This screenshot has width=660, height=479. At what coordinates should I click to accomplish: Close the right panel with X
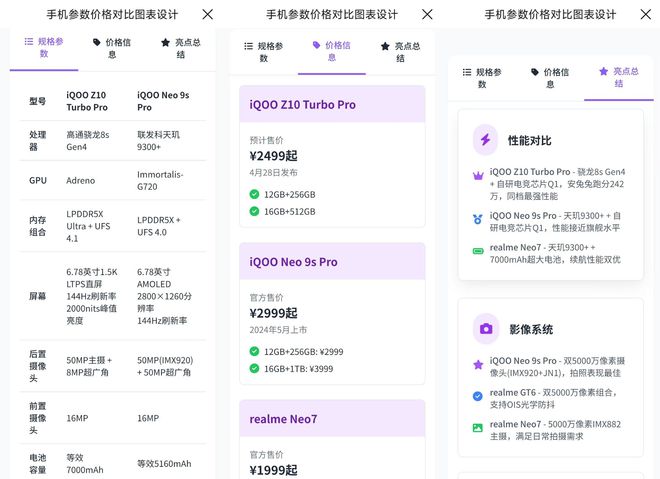pyautogui.click(x=646, y=15)
